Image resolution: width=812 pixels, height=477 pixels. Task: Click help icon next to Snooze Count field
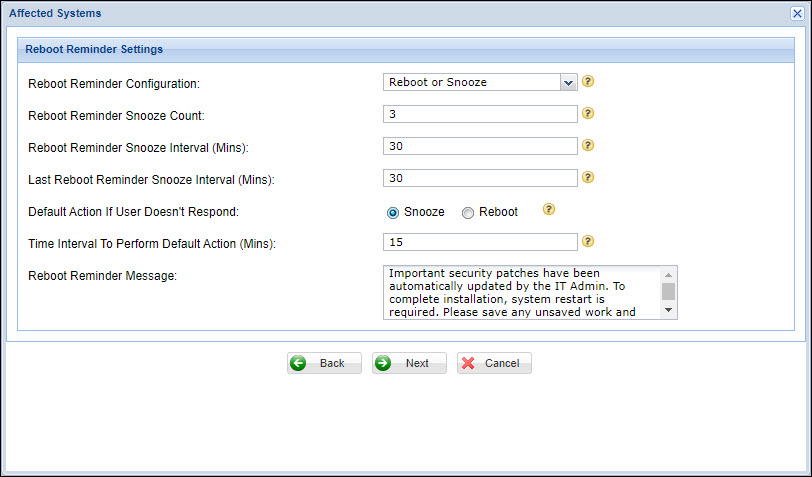tap(588, 114)
